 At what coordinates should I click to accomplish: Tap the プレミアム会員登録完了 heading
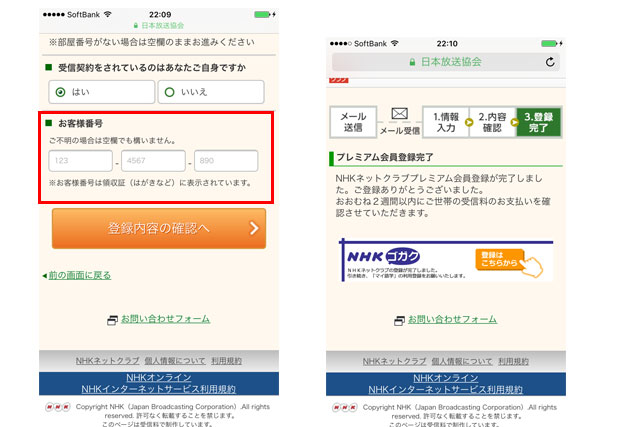(384, 157)
